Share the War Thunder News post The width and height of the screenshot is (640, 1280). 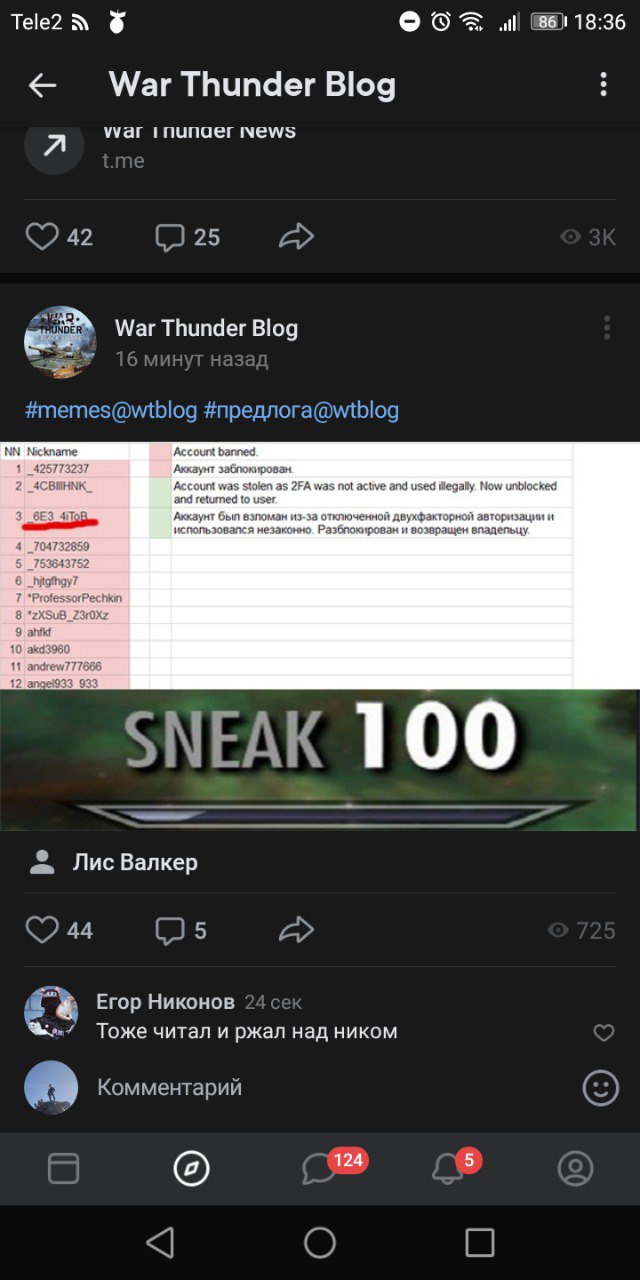[296, 237]
